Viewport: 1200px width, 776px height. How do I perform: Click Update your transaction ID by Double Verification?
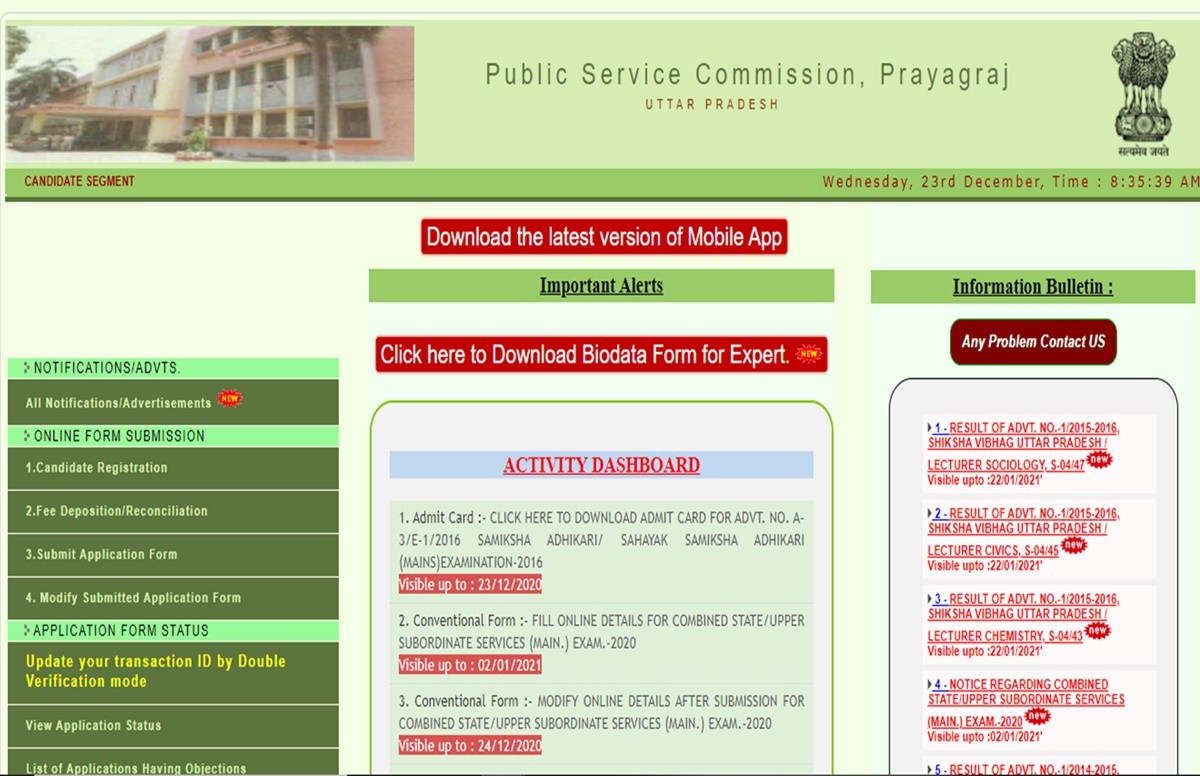pos(156,671)
